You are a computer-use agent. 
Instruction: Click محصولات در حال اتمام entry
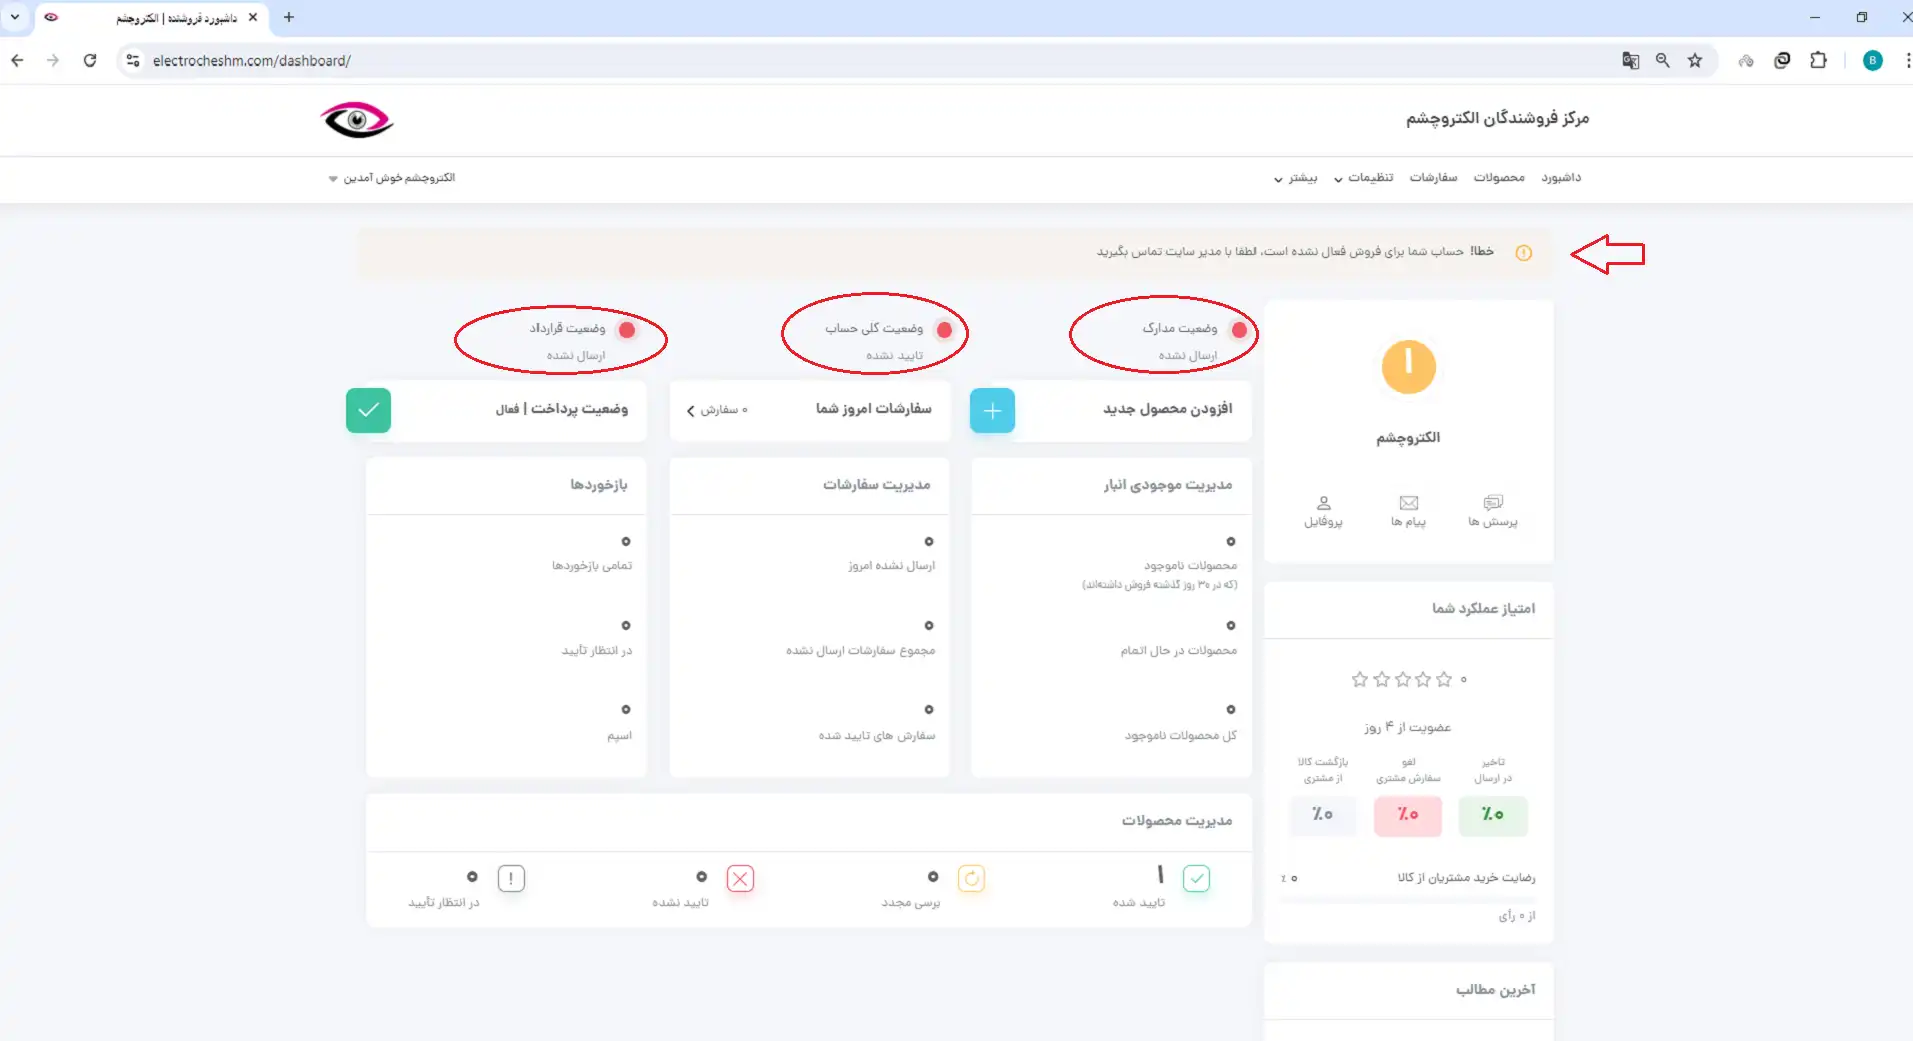[x=1178, y=651]
